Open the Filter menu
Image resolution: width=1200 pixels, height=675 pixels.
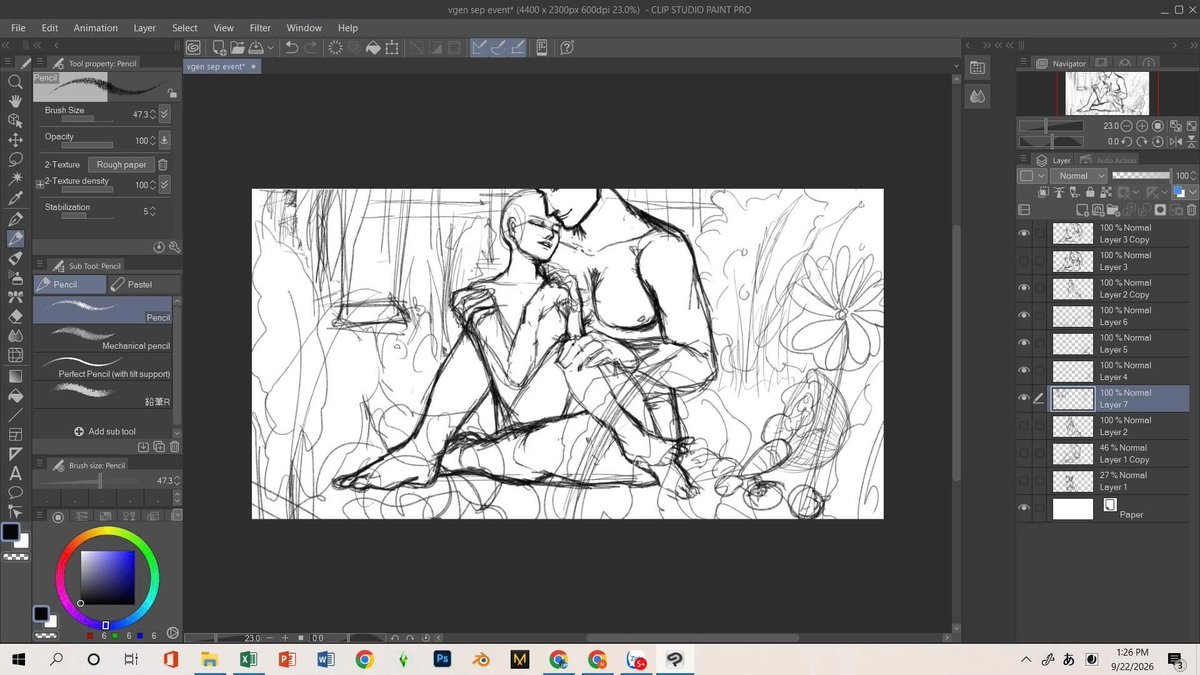click(260, 28)
